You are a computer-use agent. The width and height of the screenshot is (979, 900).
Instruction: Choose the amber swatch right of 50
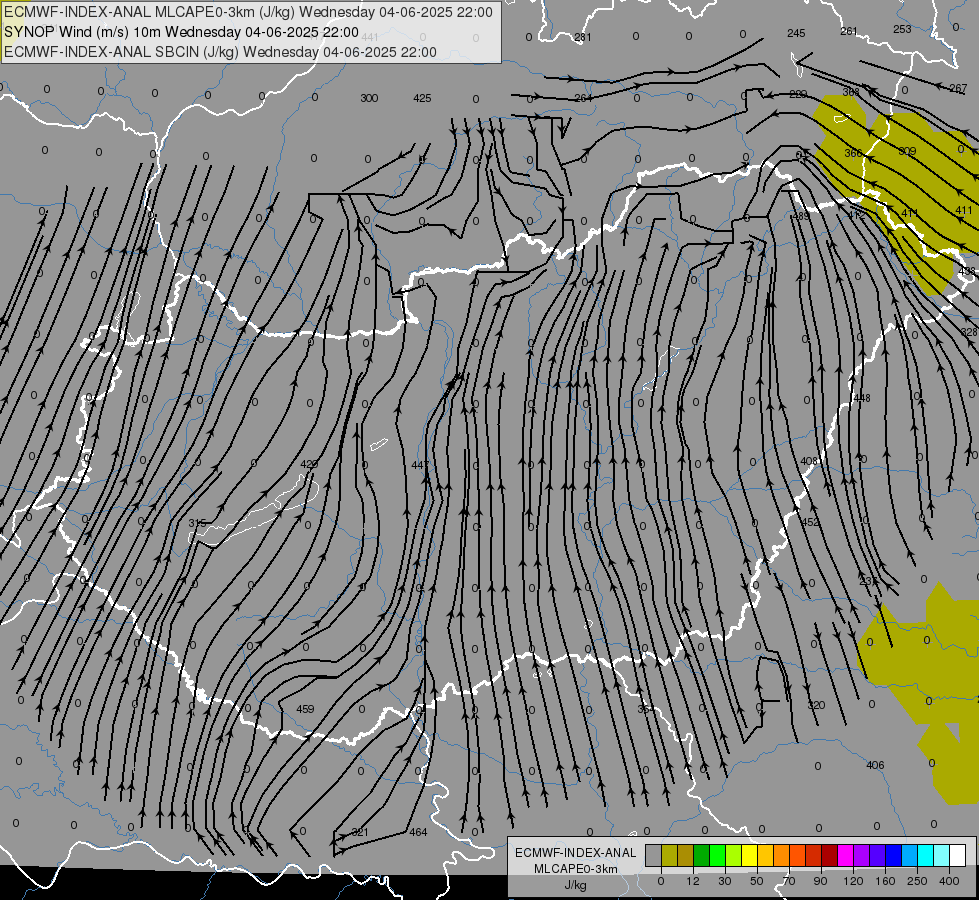765,856
